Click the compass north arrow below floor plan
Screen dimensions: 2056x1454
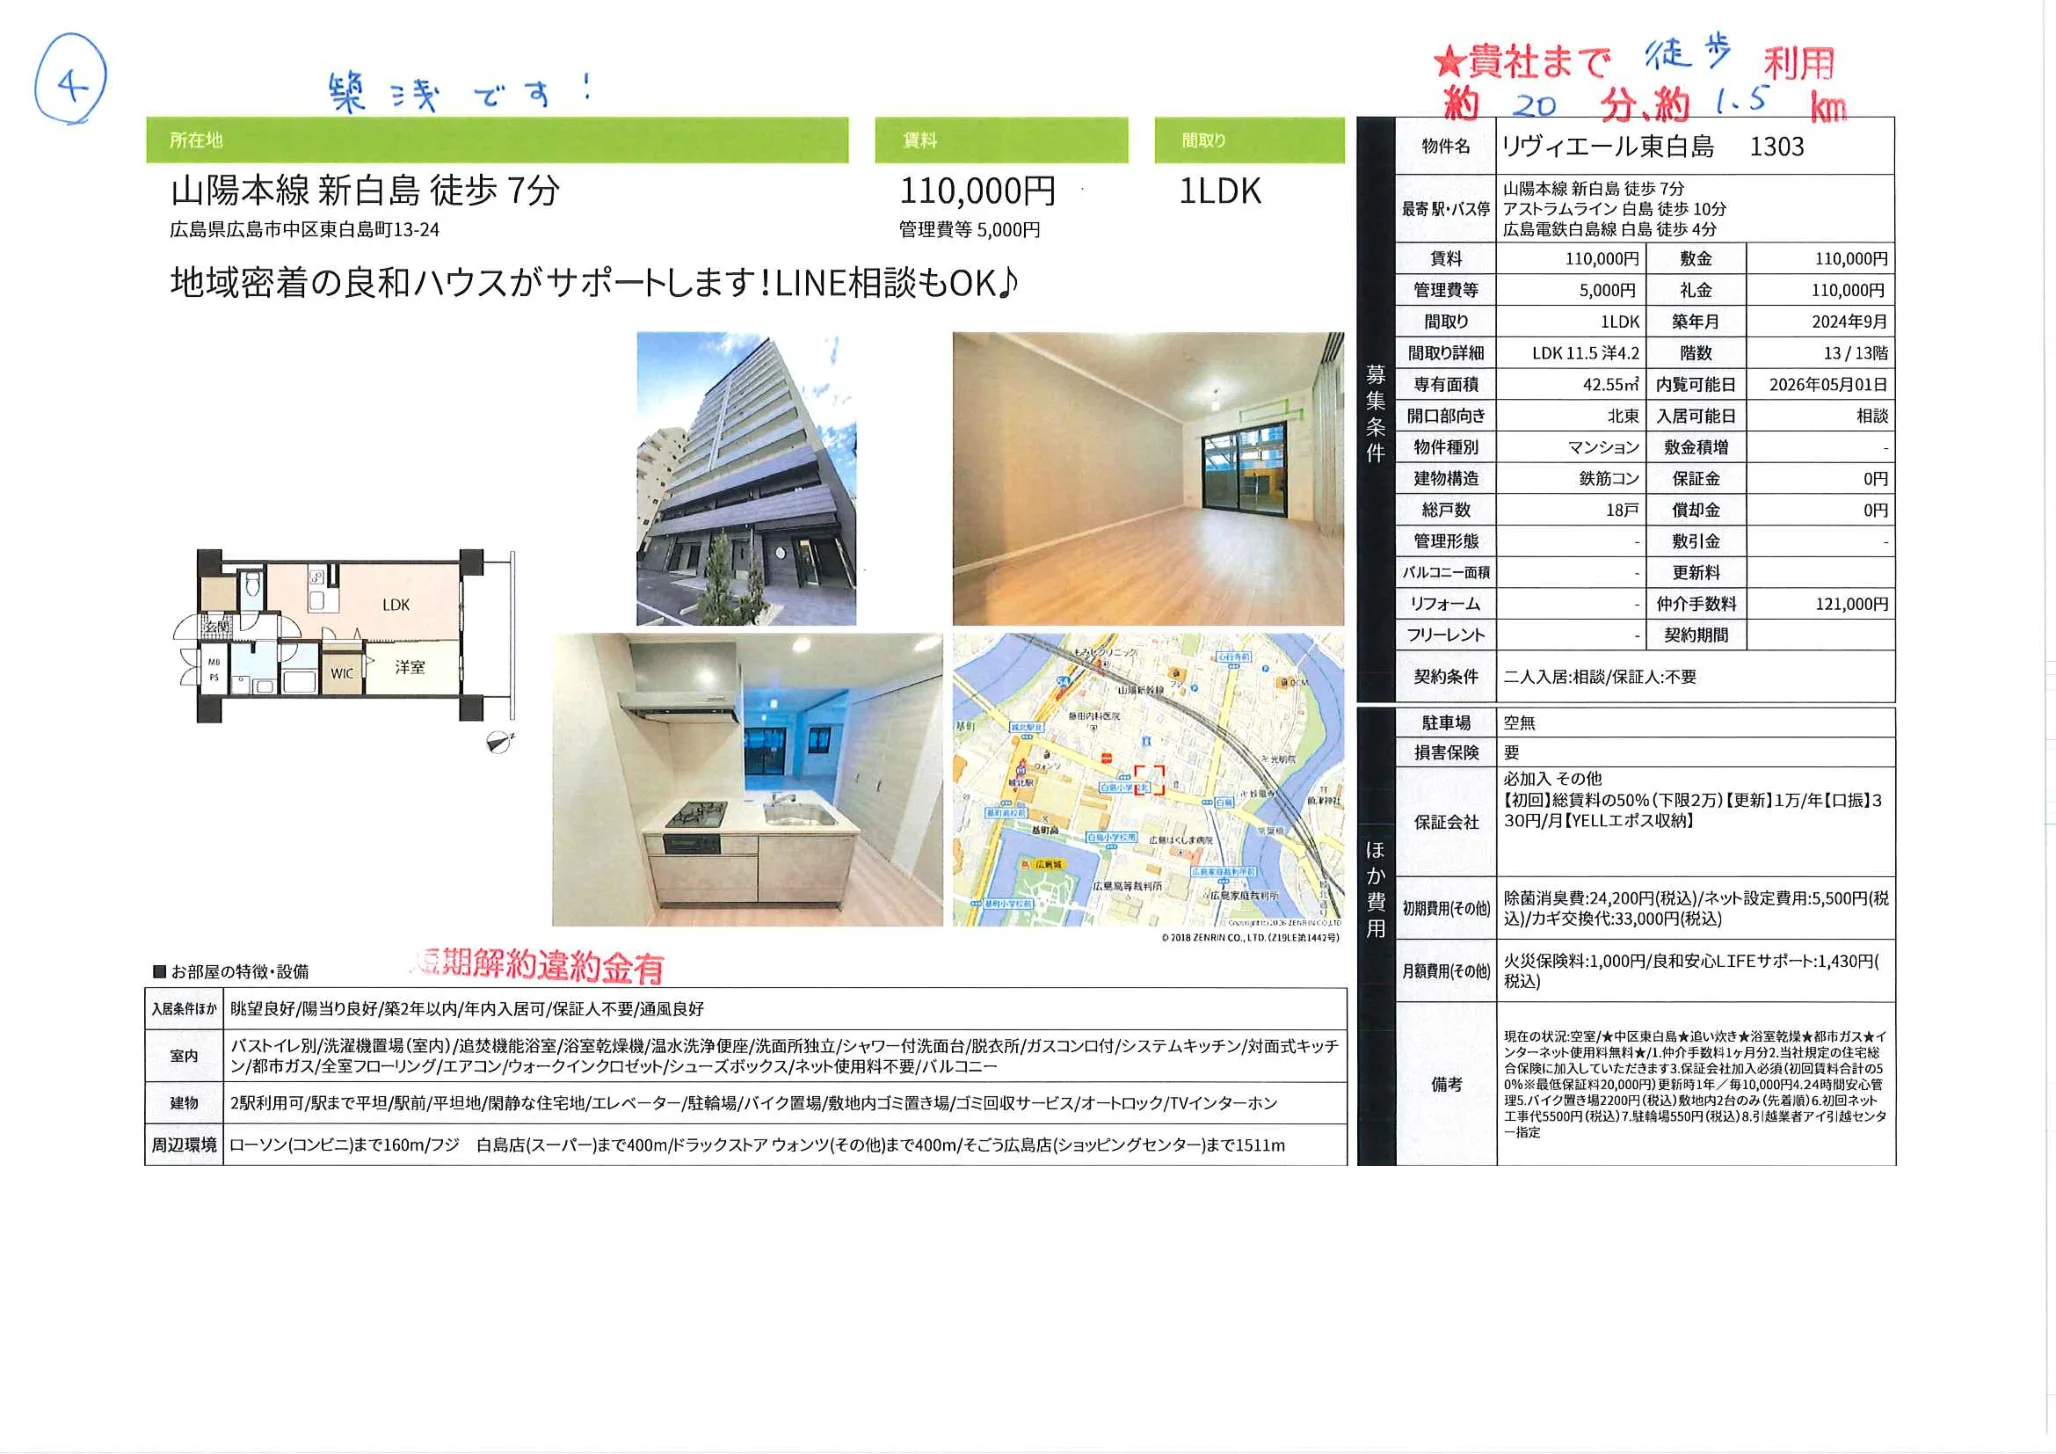pos(499,741)
